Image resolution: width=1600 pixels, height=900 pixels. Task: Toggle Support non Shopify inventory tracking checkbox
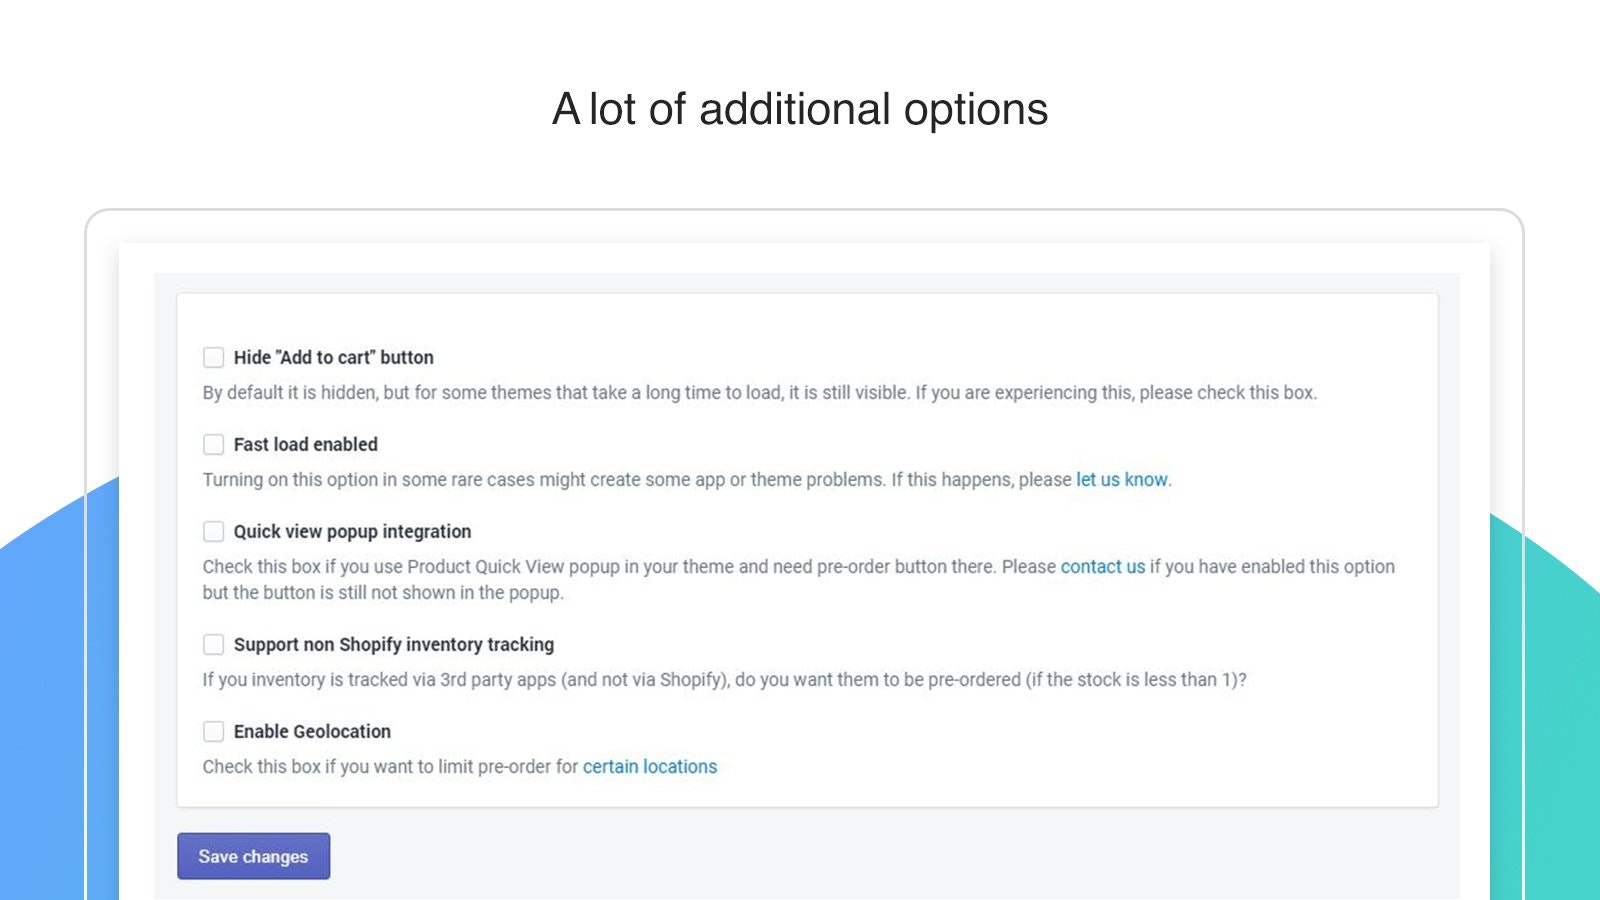(213, 644)
